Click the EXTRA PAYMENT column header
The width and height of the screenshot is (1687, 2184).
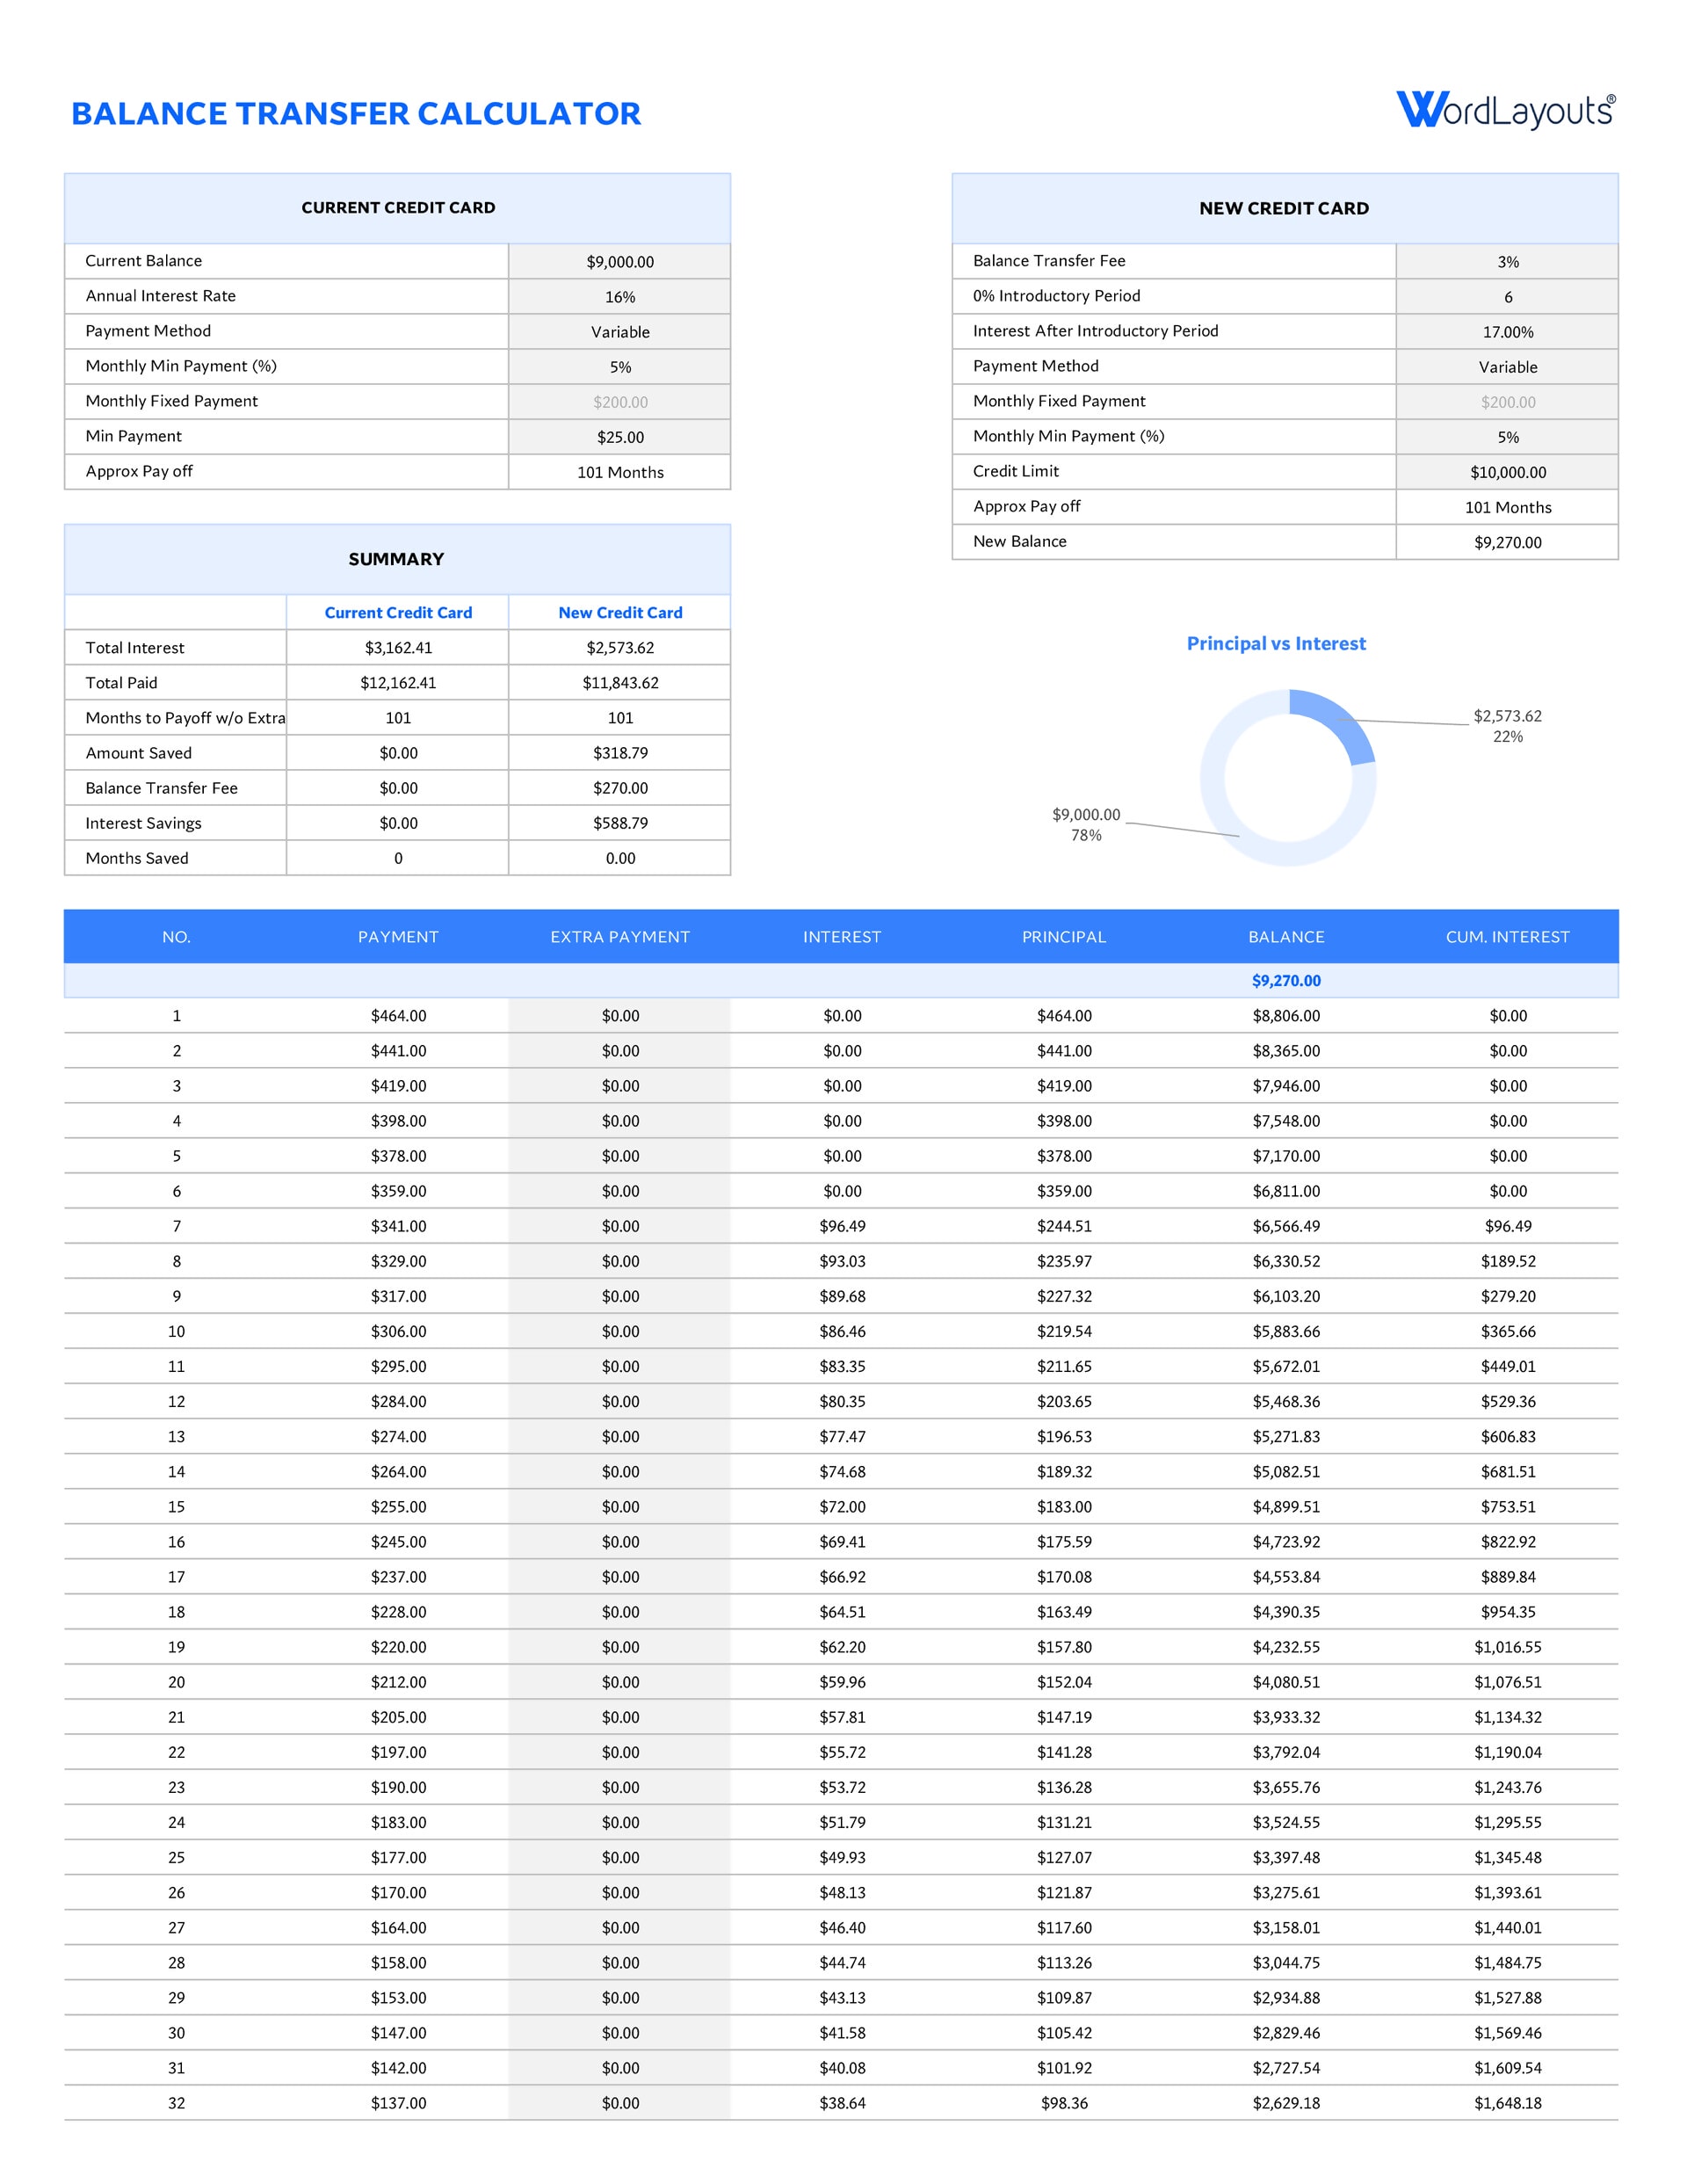pos(620,937)
